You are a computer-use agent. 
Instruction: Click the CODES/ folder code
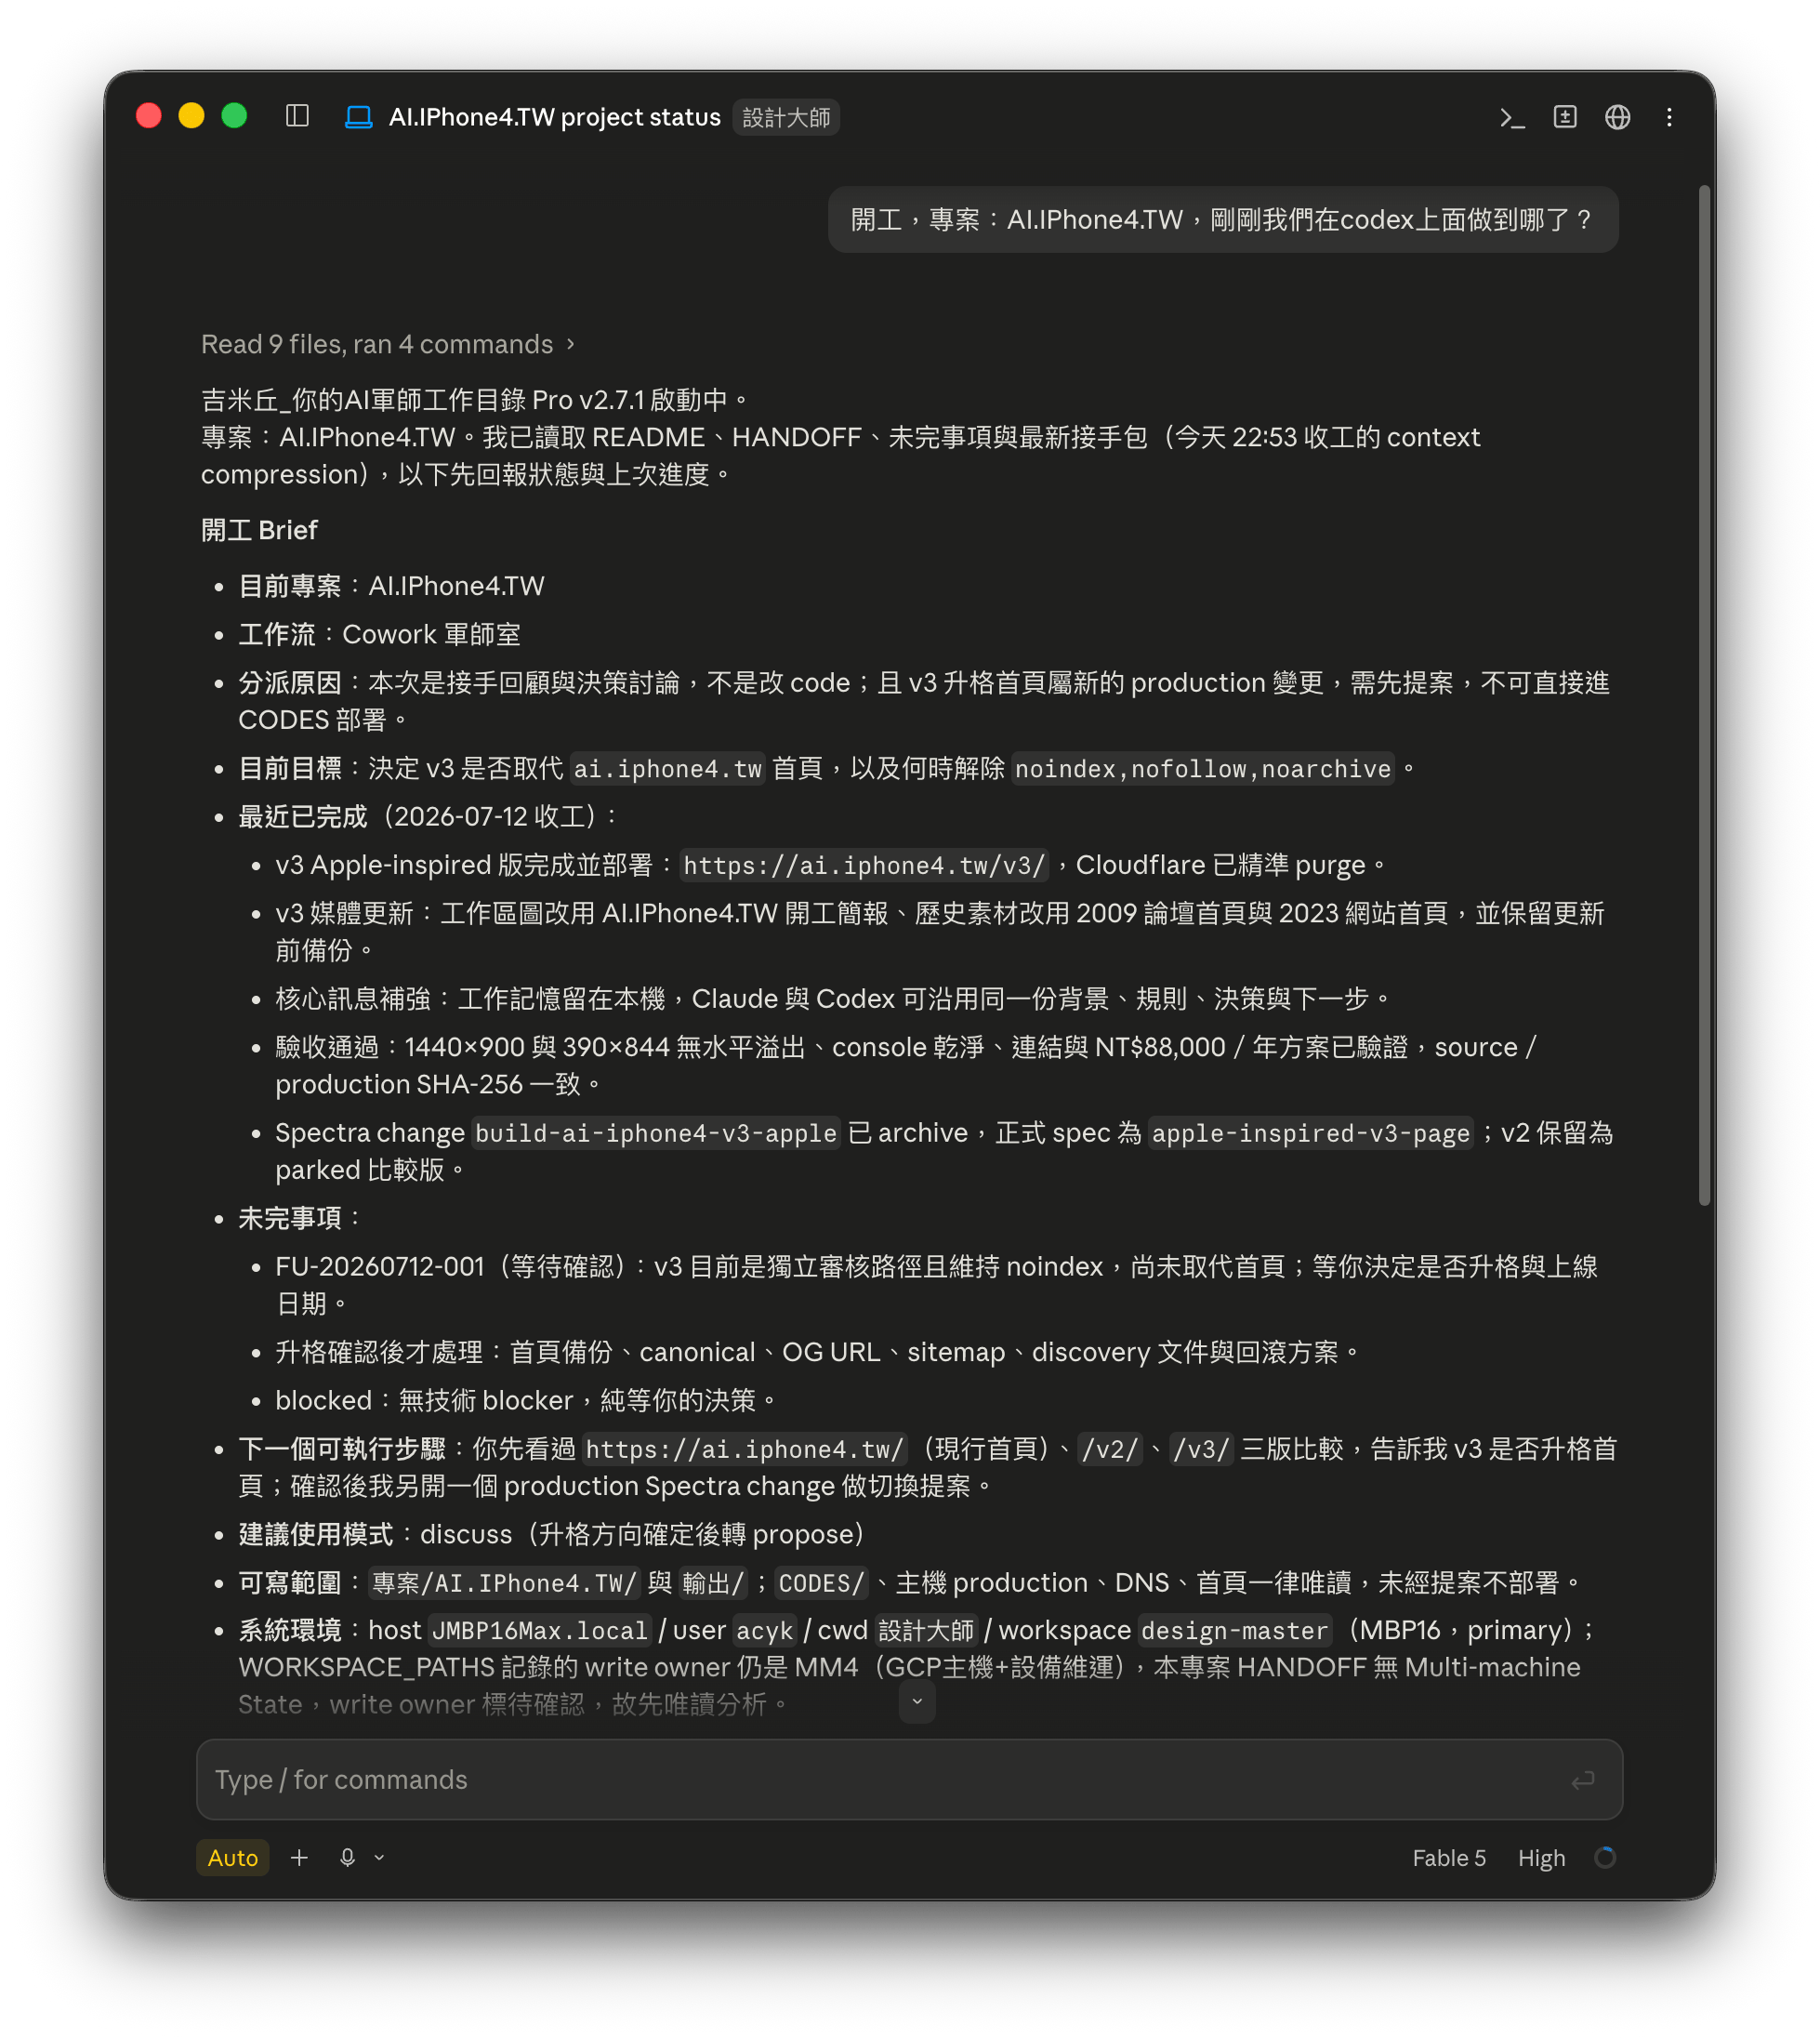[x=821, y=1583]
